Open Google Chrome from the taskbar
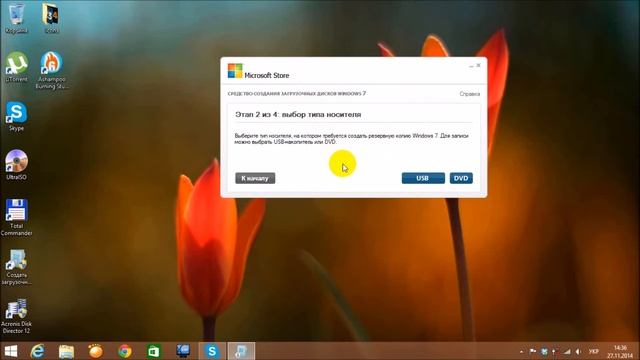Viewport: 640px width, 360px height. [125, 351]
